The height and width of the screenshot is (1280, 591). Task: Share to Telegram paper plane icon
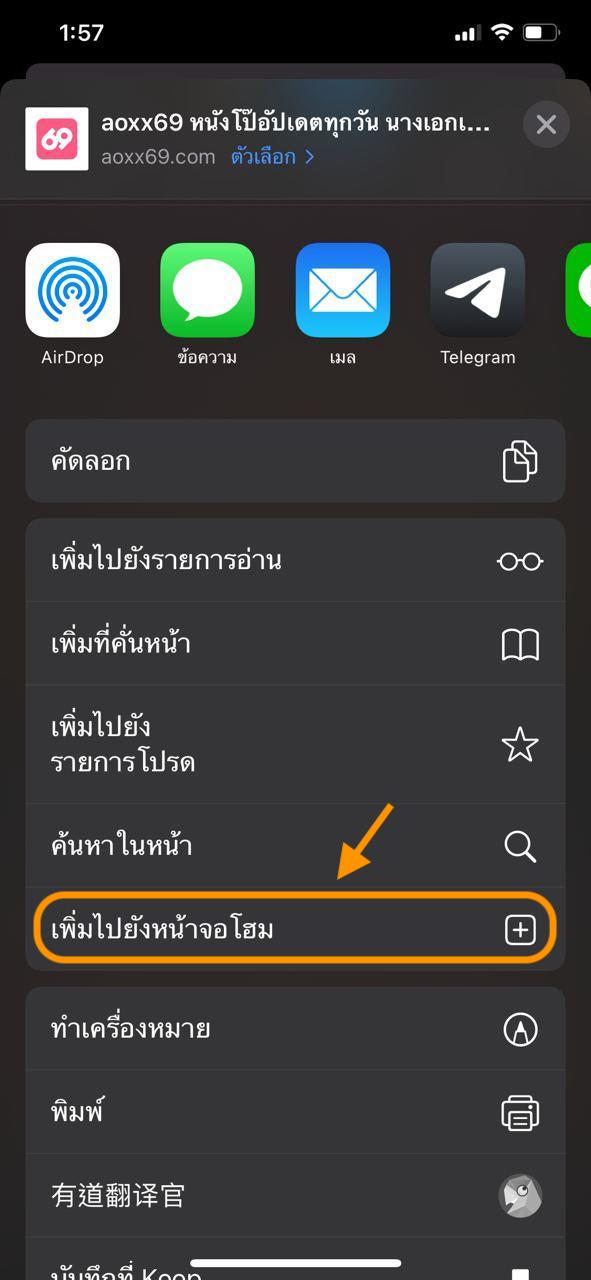tap(478, 290)
